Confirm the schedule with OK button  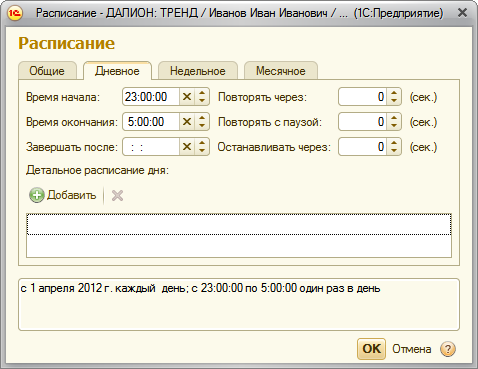371,349
